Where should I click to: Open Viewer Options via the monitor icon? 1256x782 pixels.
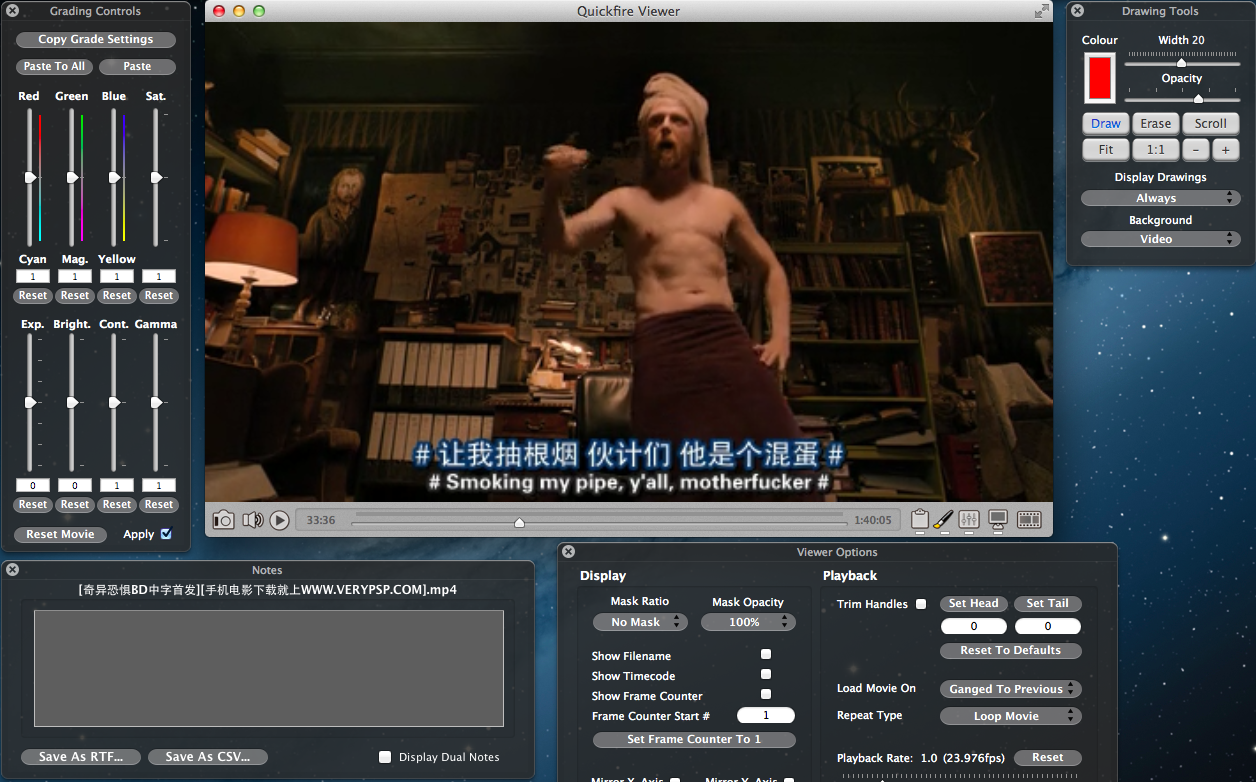click(x=997, y=519)
